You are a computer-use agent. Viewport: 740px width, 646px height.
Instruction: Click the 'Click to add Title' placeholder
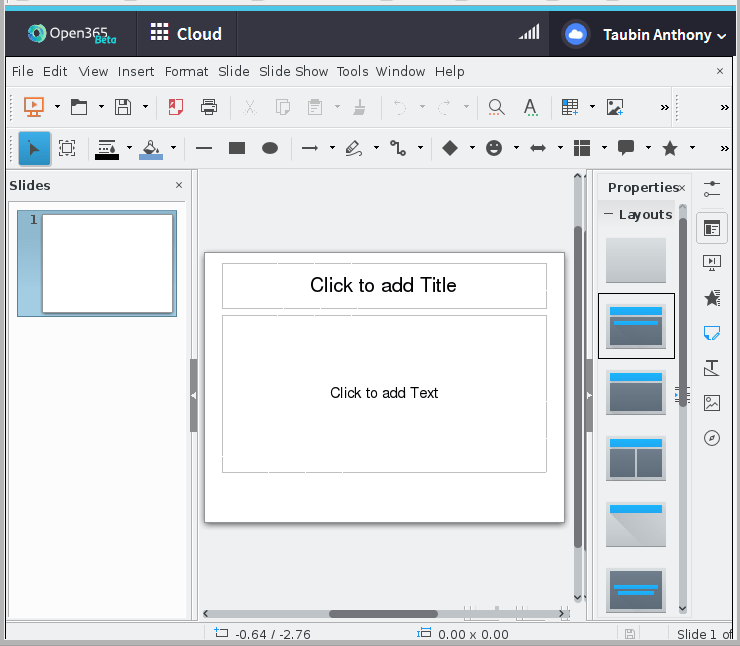tap(384, 285)
